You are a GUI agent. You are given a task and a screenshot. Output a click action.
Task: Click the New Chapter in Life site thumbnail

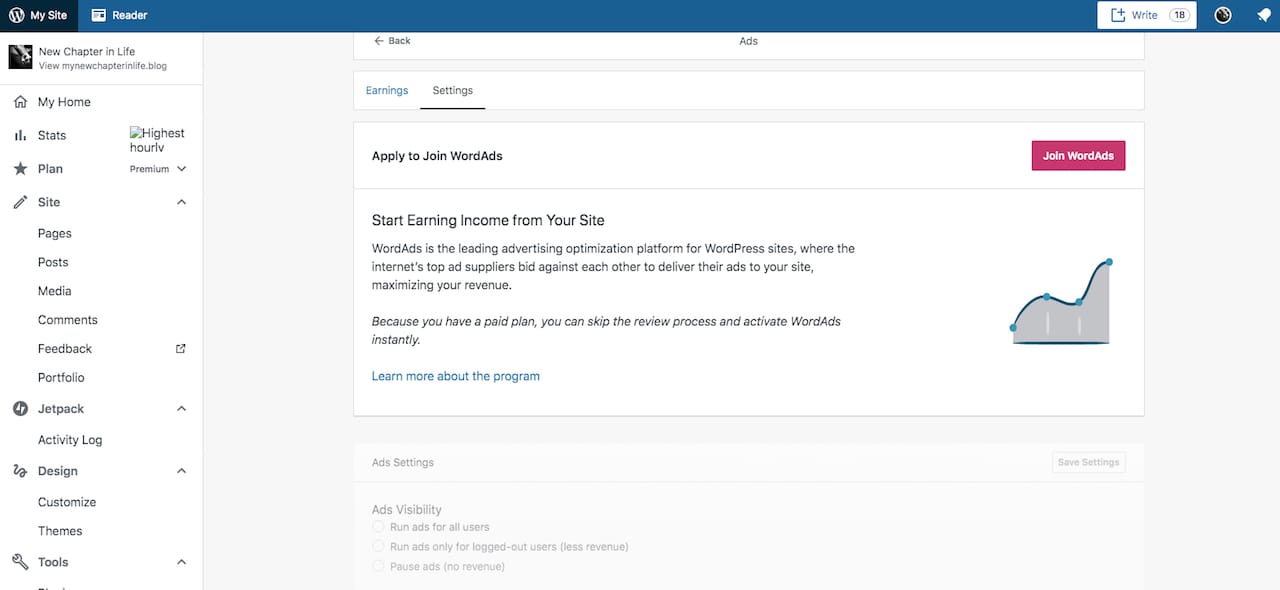point(20,57)
